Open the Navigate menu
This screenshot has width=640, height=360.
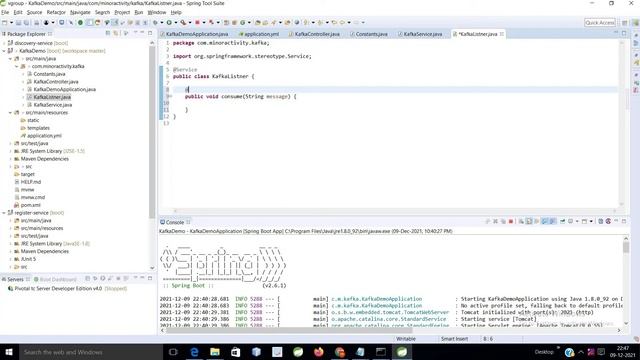tap(80, 12)
